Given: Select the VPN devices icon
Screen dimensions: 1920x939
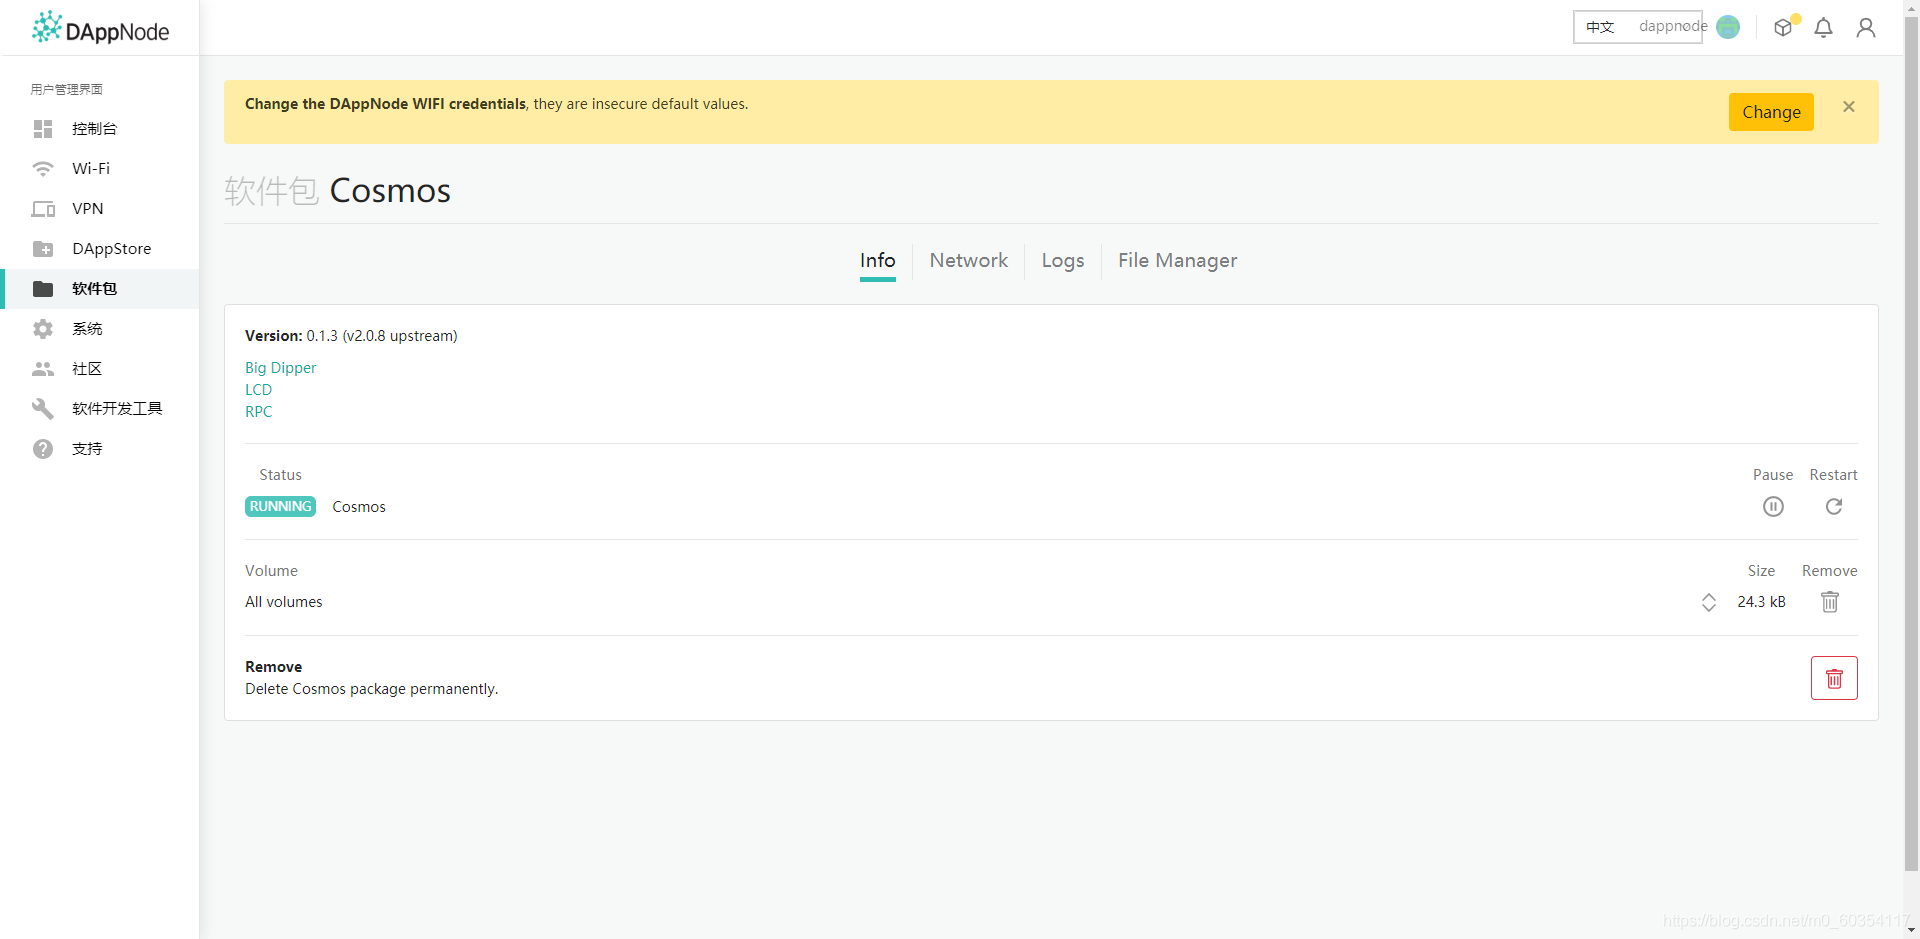Looking at the screenshot, I should click(x=43, y=209).
